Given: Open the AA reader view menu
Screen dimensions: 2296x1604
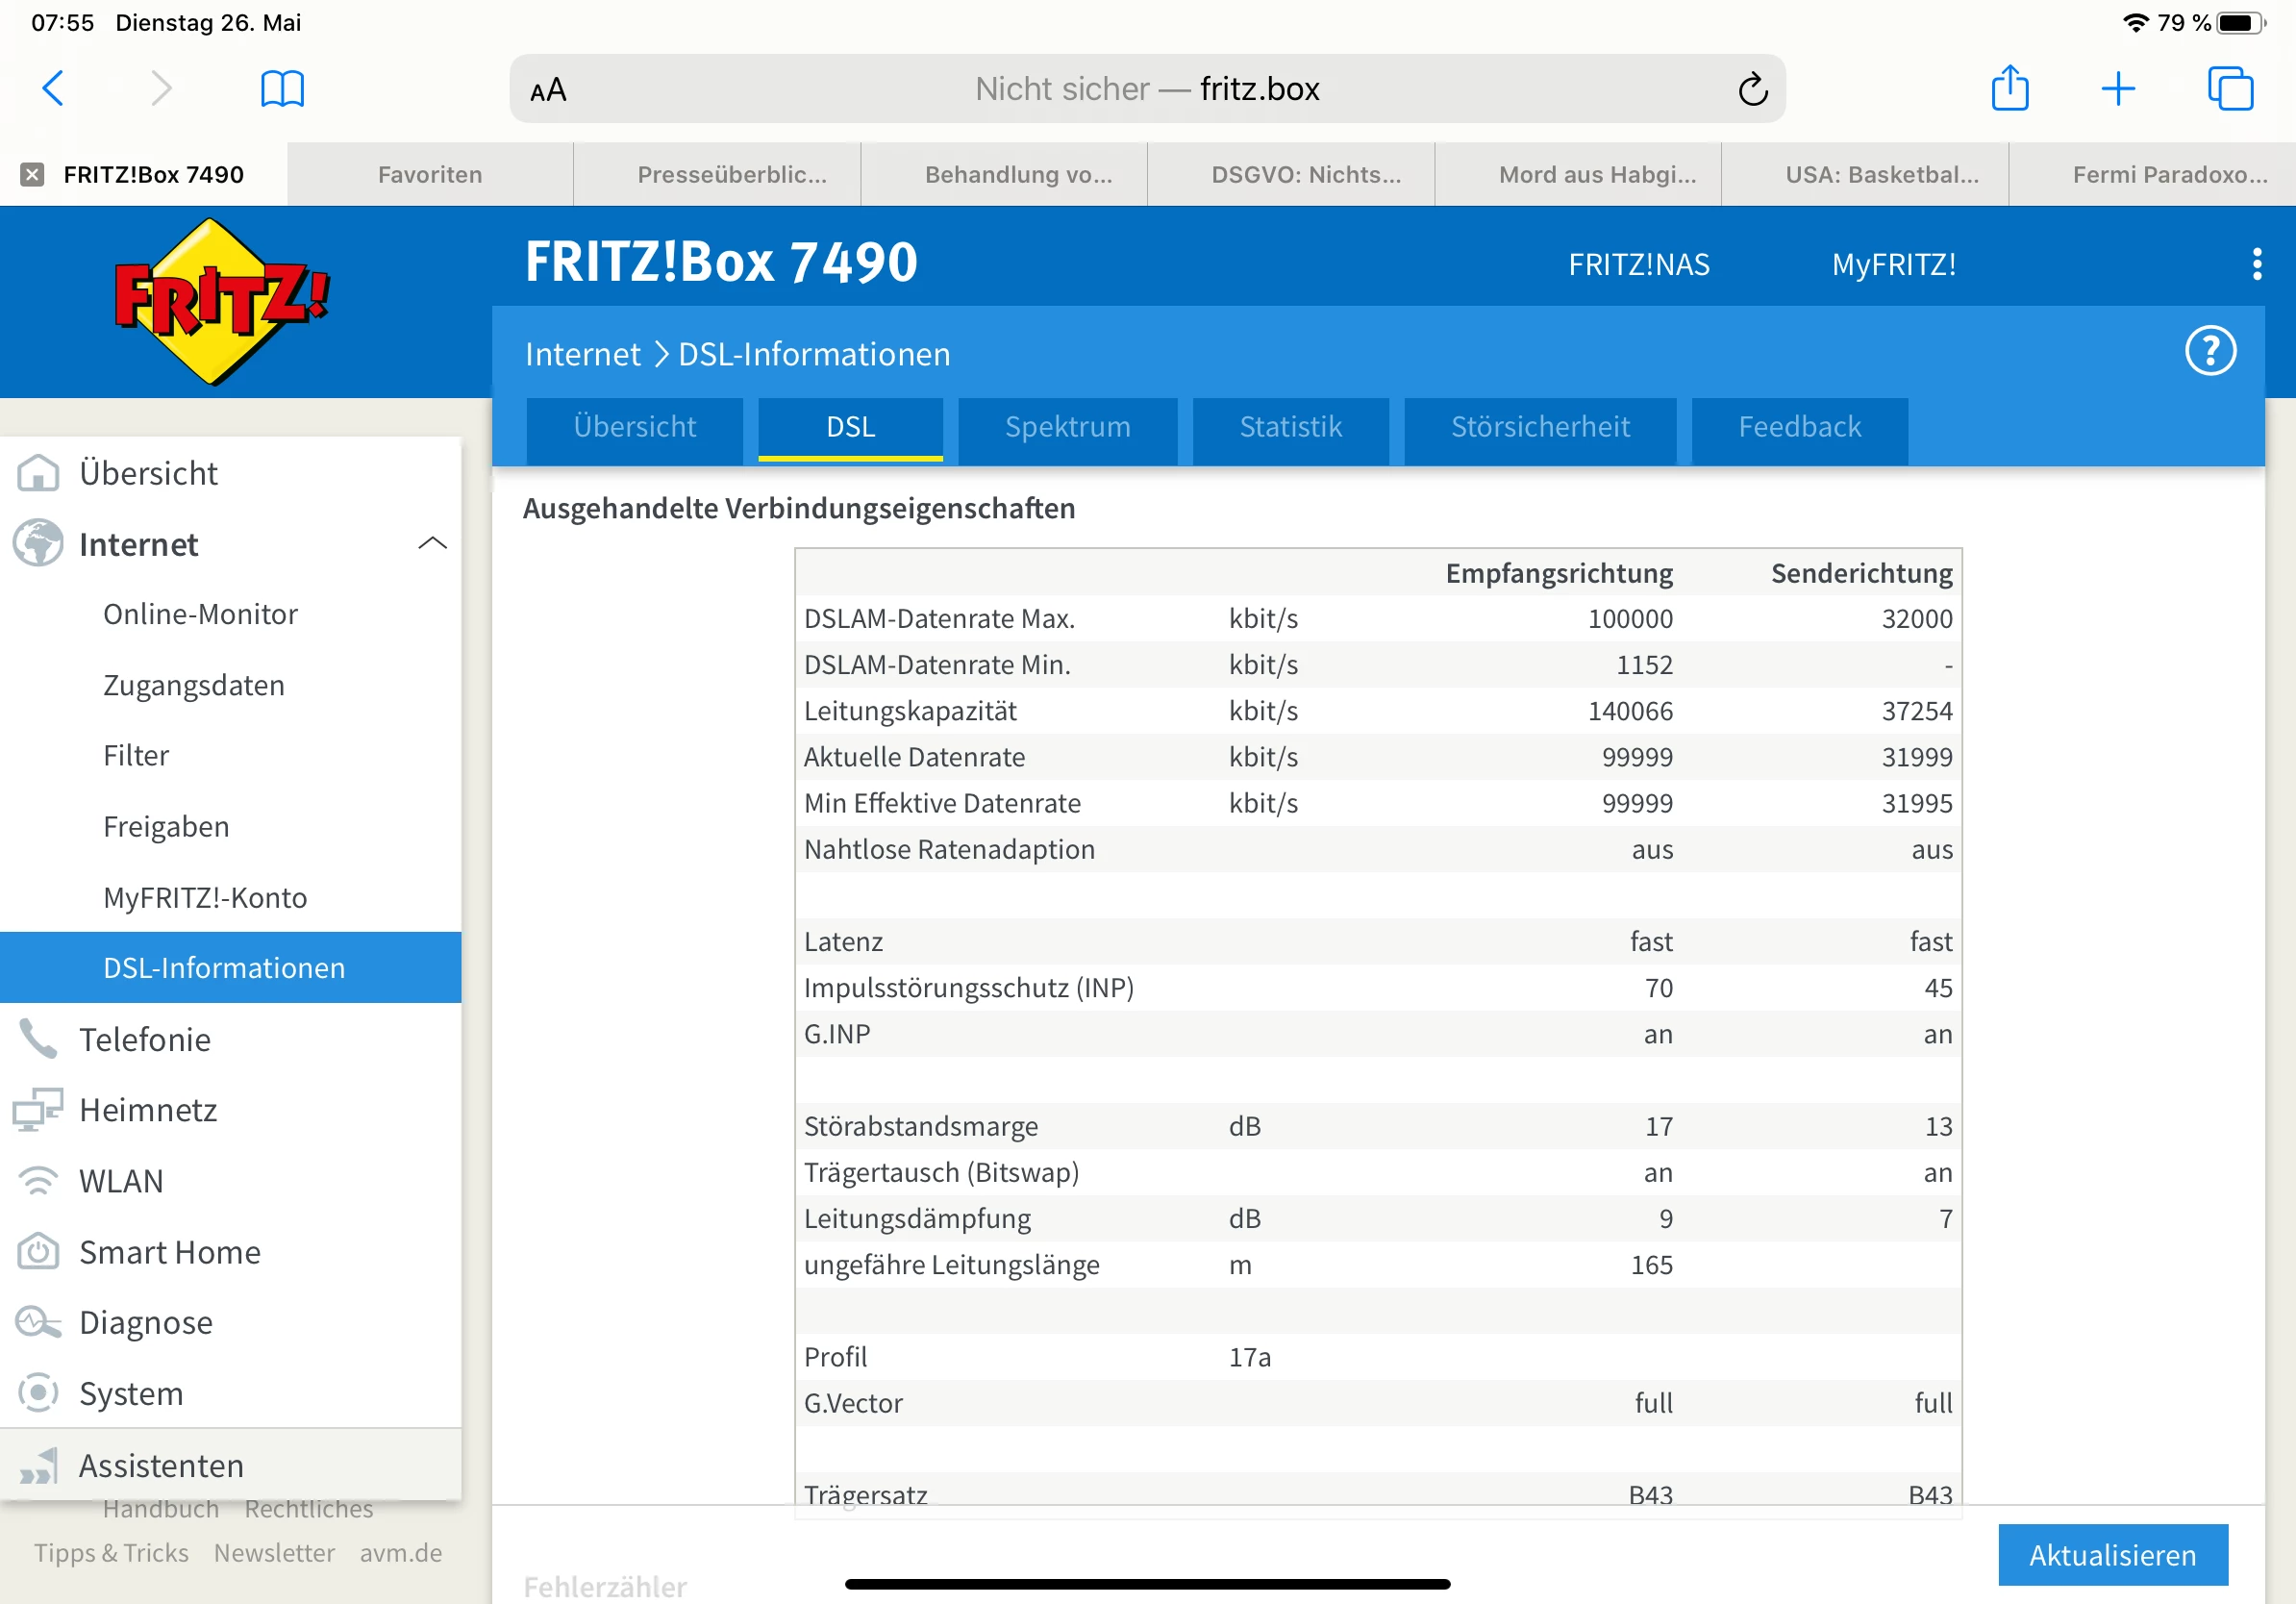Looking at the screenshot, I should (548, 90).
